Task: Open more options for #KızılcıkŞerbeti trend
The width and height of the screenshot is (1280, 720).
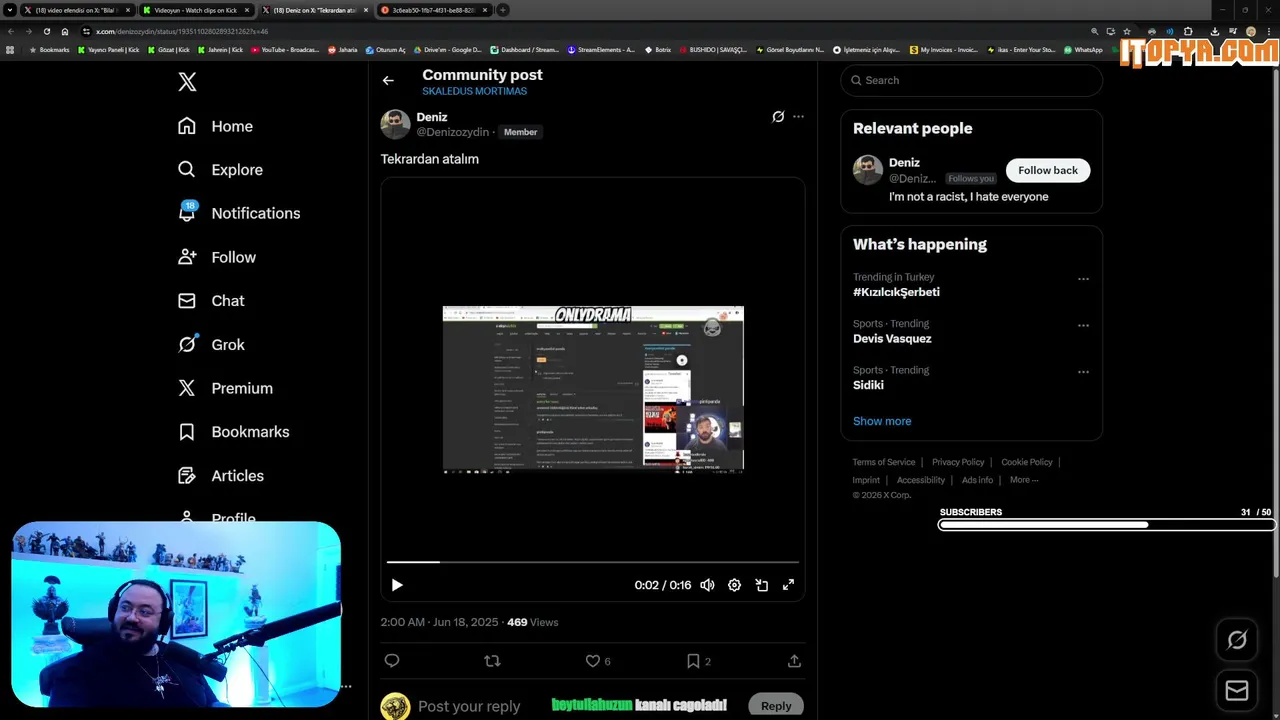Action: tap(1083, 279)
